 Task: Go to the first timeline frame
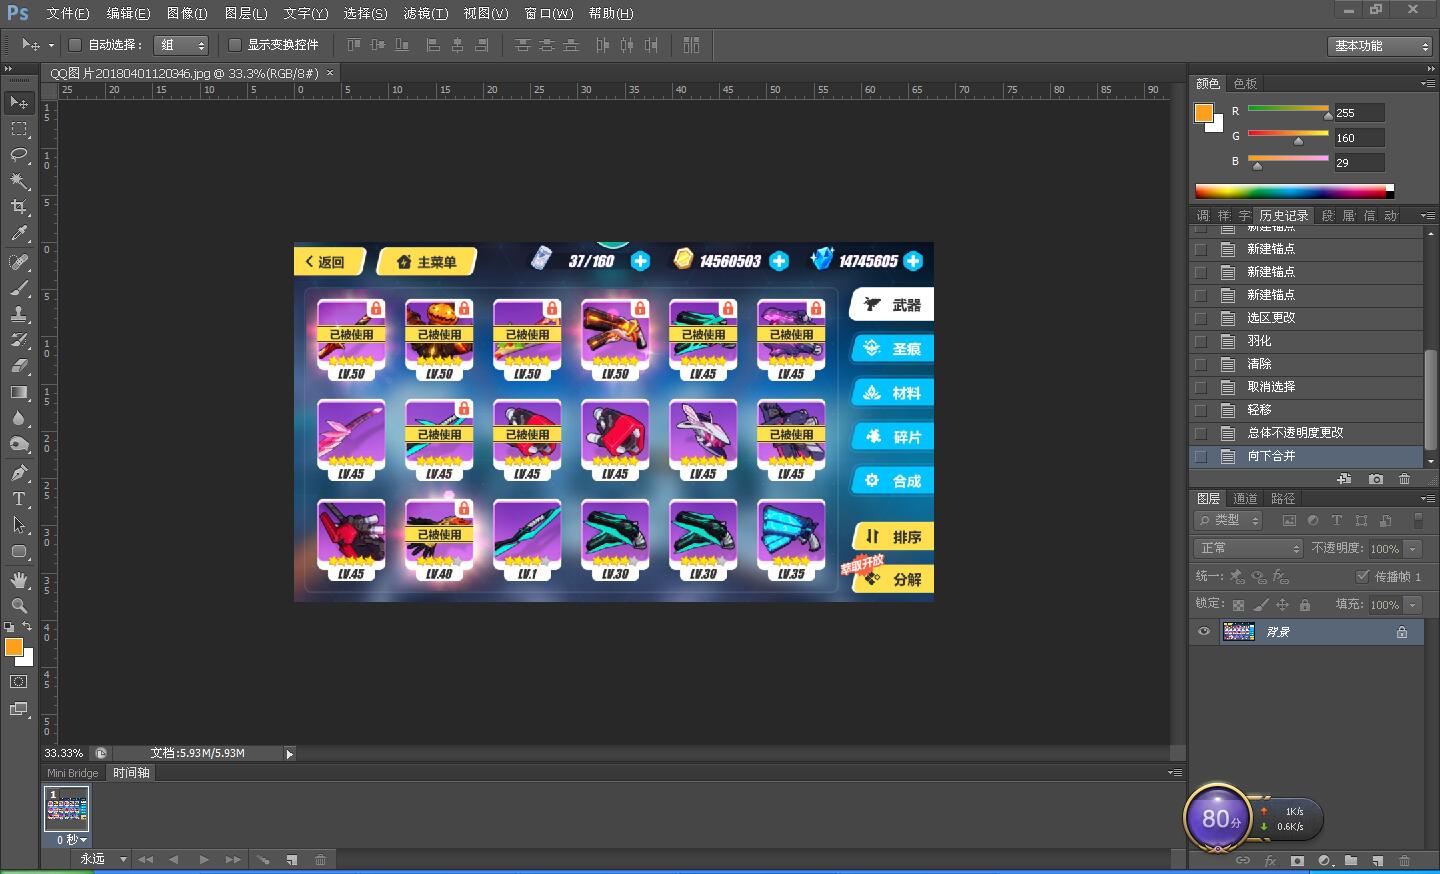coord(145,859)
